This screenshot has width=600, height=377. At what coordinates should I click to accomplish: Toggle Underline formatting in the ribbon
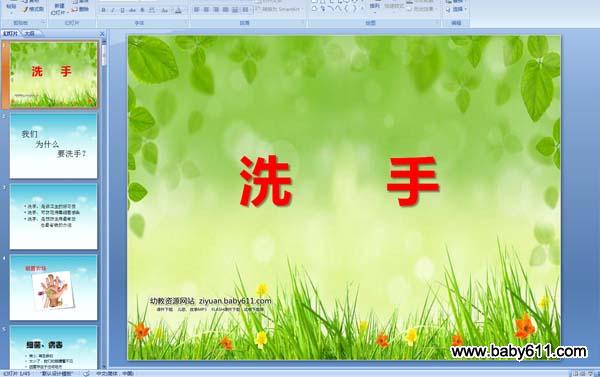coord(122,10)
